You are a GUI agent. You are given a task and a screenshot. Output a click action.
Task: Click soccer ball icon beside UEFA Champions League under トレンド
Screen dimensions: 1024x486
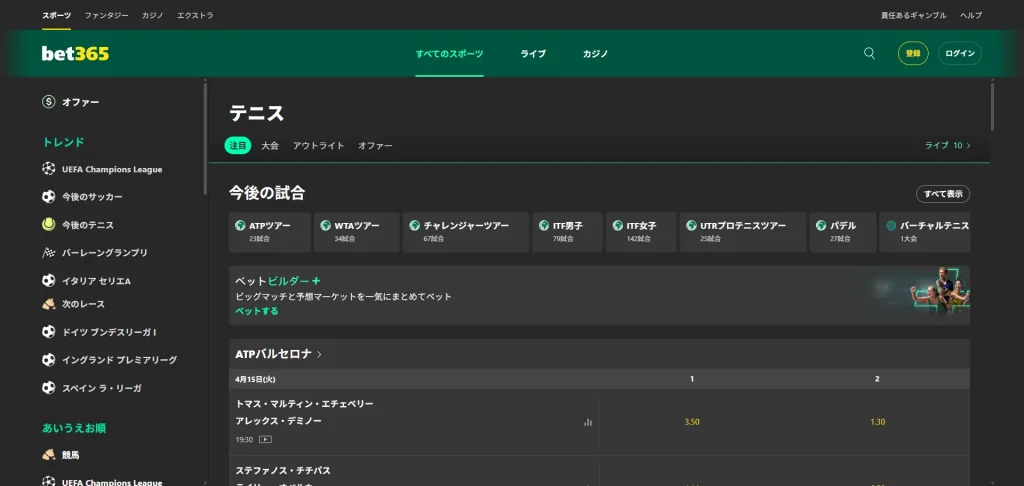48,169
